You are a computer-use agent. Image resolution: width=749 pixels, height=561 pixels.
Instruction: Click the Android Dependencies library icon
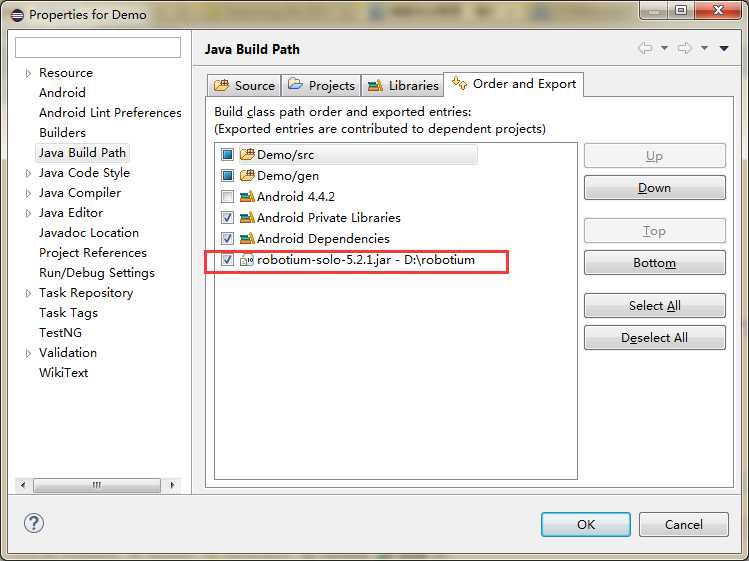point(247,238)
